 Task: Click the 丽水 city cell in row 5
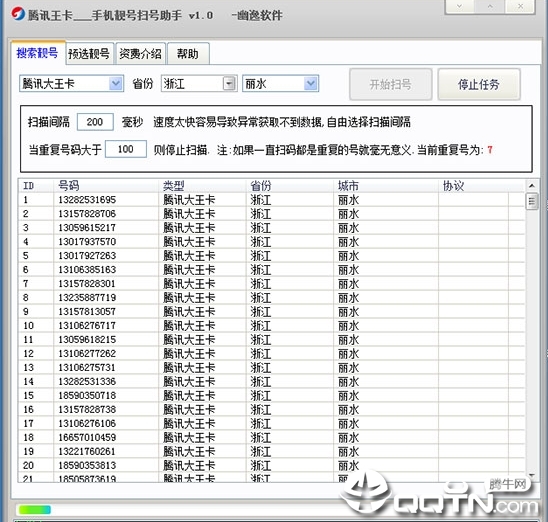(x=348, y=256)
